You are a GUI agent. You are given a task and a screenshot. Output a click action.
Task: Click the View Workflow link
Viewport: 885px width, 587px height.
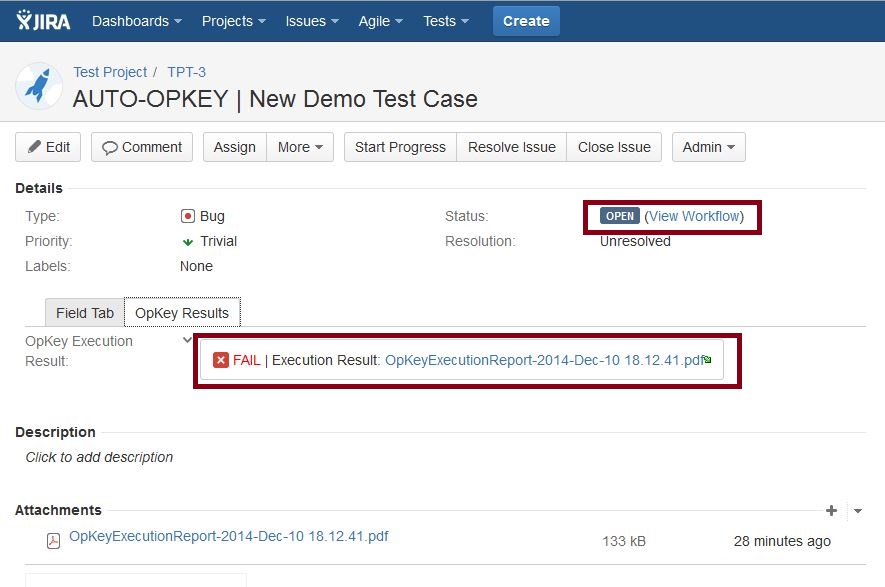[x=694, y=216]
